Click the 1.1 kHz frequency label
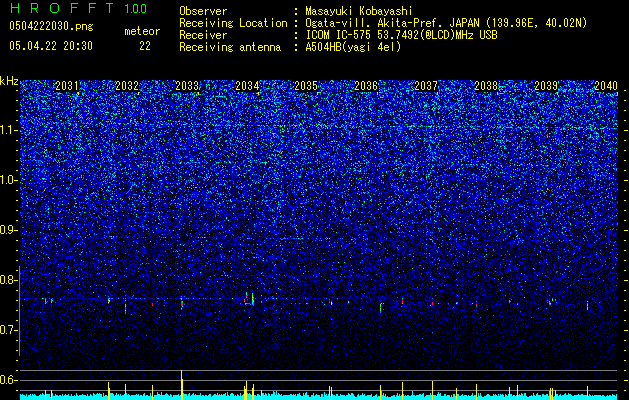 (x=8, y=130)
